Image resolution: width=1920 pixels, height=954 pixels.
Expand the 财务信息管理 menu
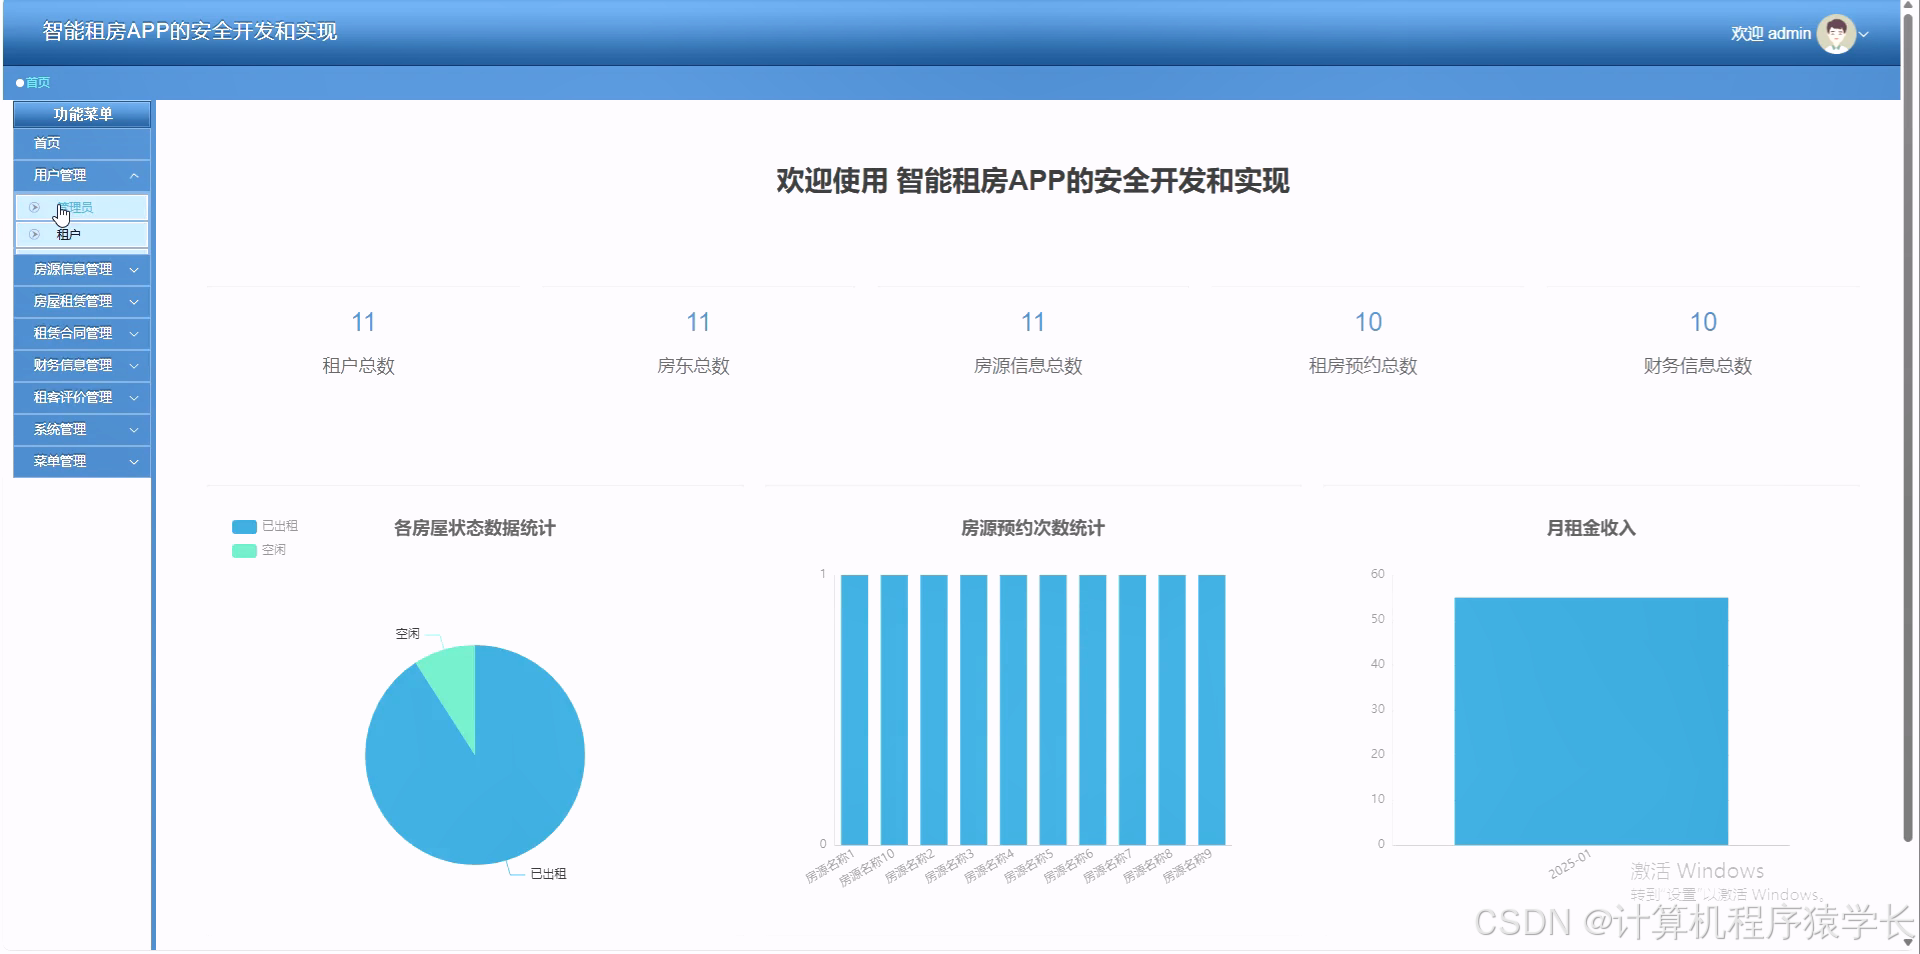tap(81, 365)
